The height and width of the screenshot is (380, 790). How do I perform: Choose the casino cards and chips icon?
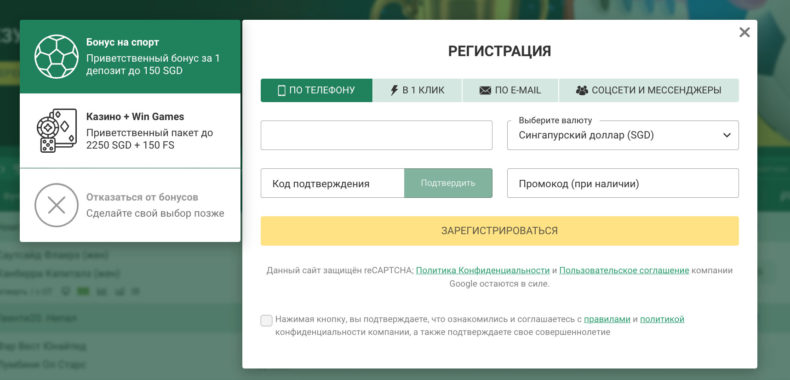[x=56, y=131]
